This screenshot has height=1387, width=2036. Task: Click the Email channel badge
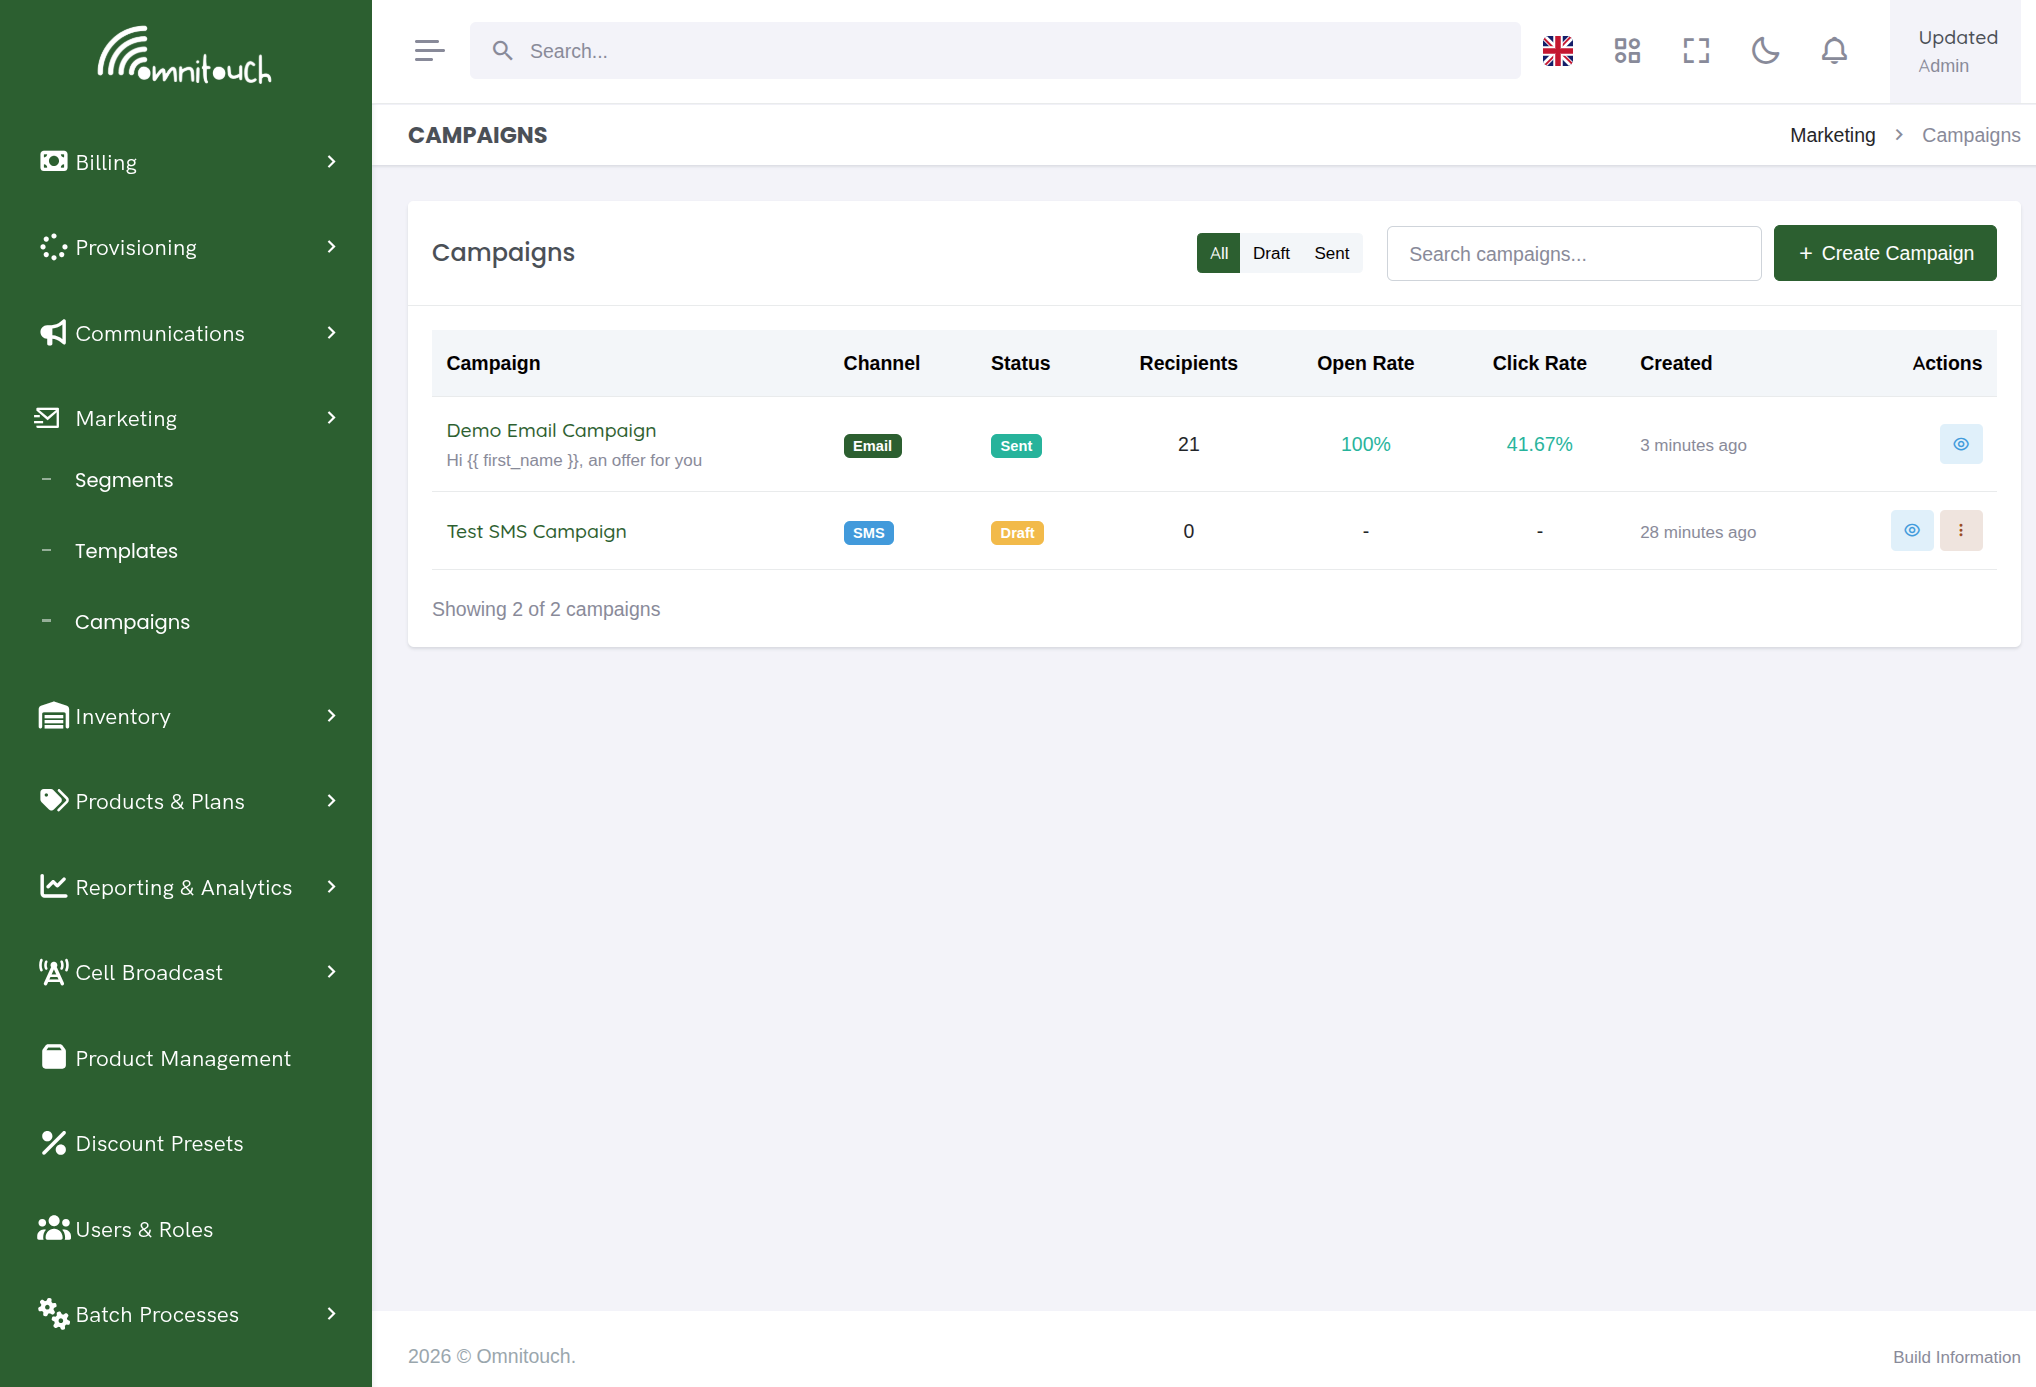[x=872, y=446]
